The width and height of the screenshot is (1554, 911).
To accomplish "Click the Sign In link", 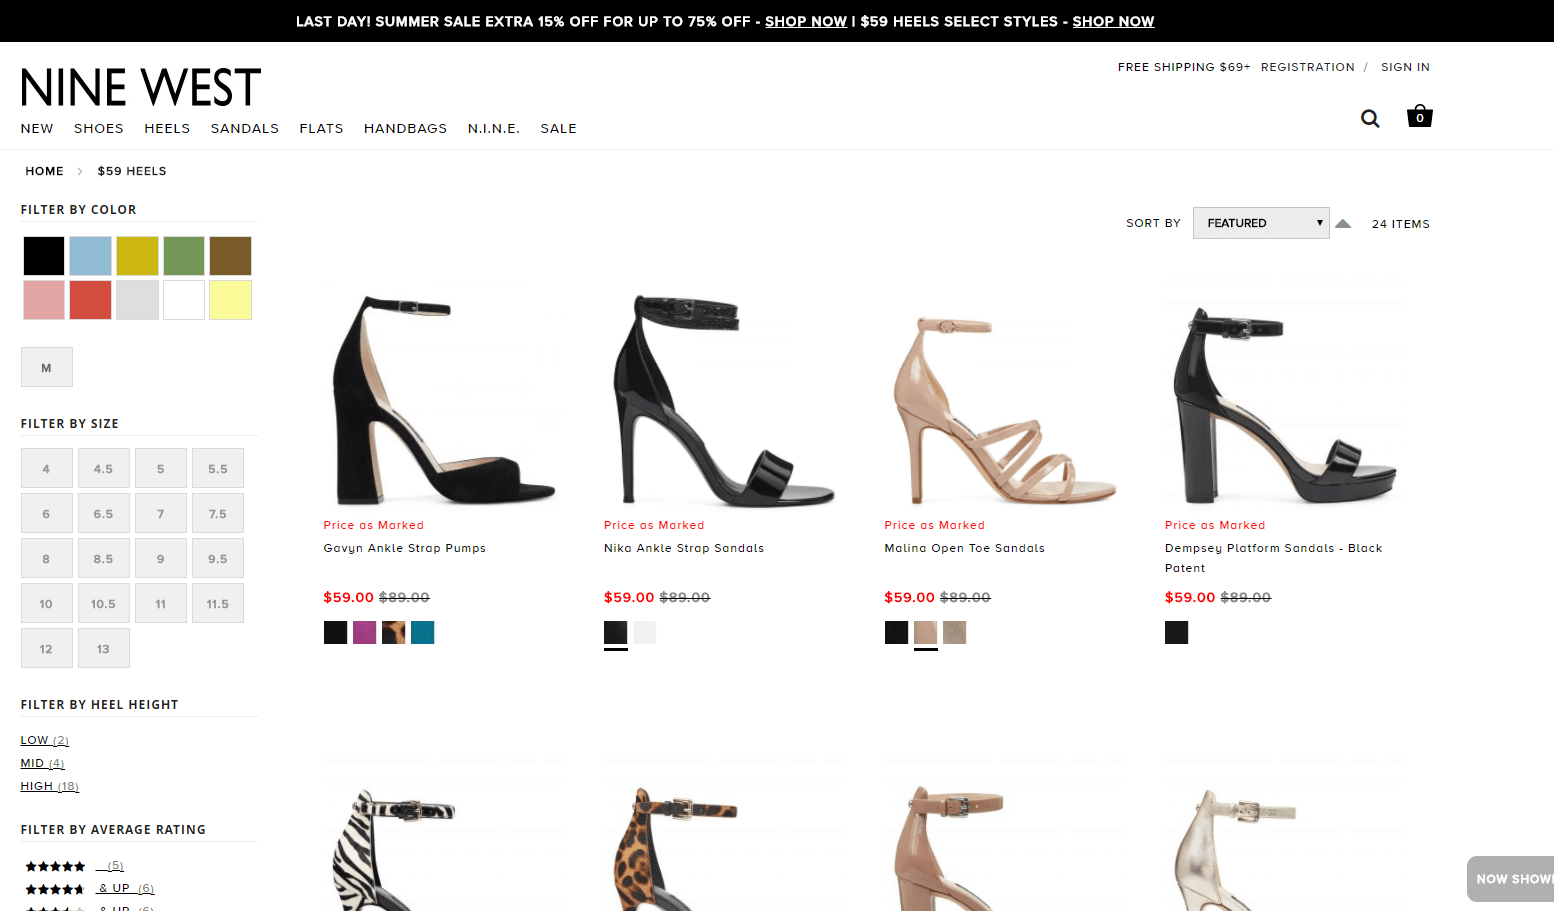I will (x=1405, y=67).
